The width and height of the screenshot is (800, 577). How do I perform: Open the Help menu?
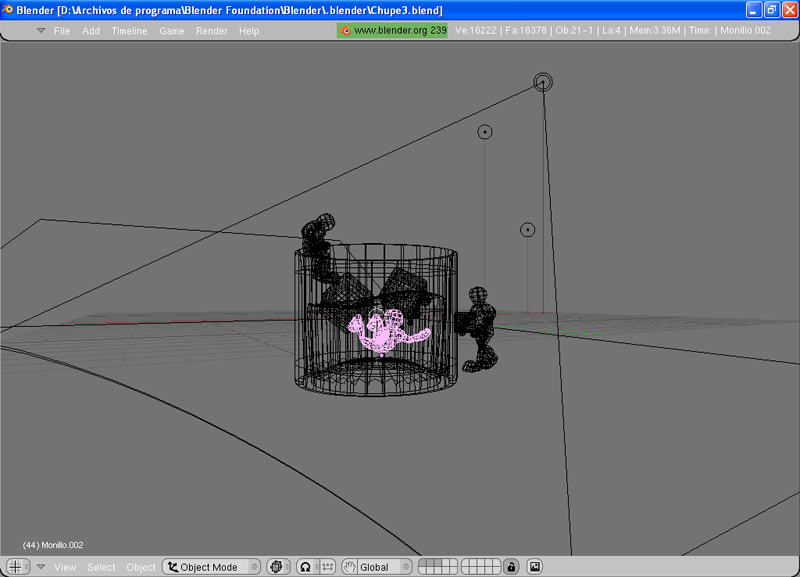[x=249, y=31]
